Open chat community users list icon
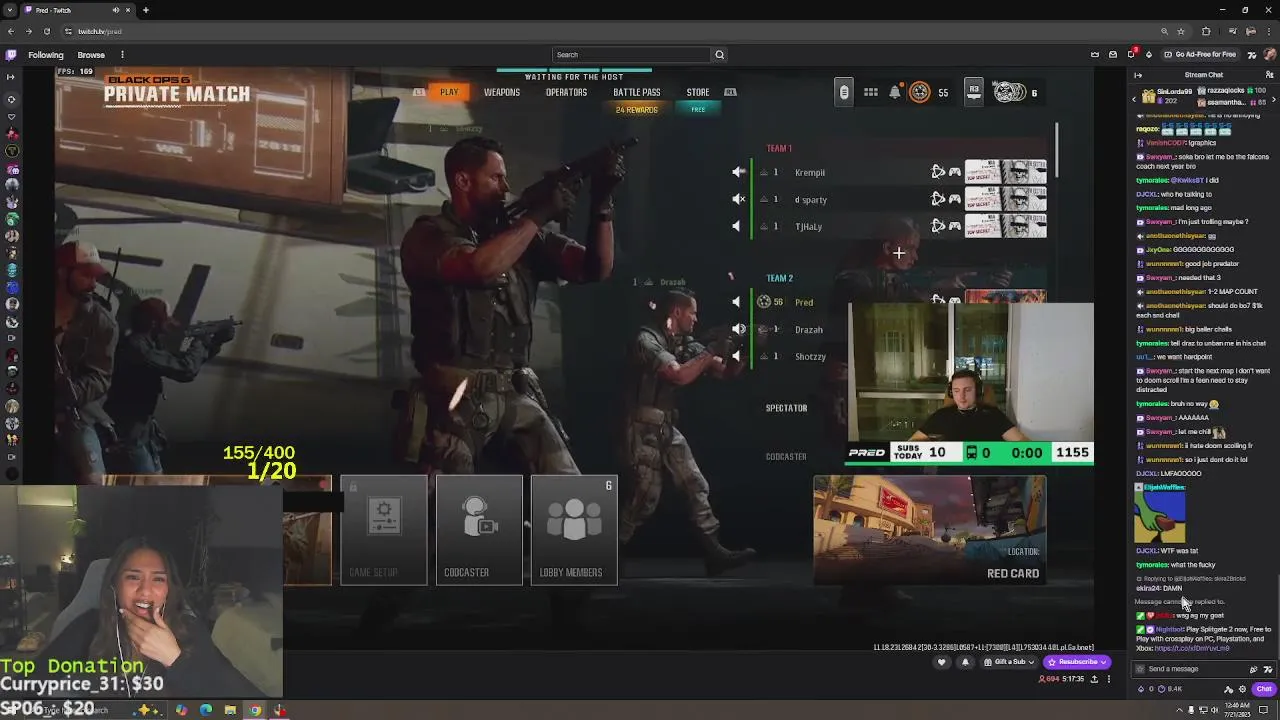The height and width of the screenshot is (720, 1280). pyautogui.click(x=1270, y=75)
